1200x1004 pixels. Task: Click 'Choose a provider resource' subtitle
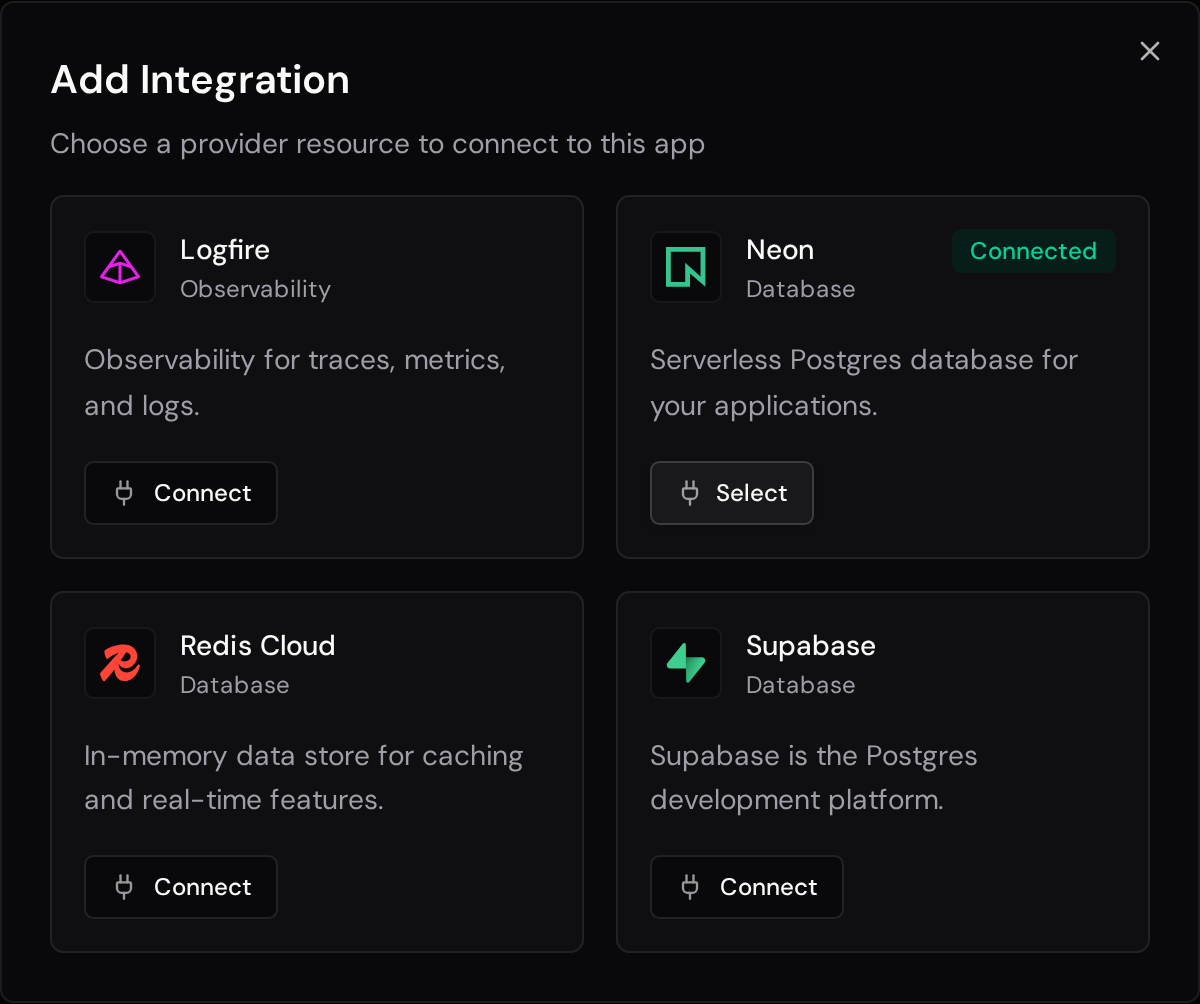tap(378, 144)
